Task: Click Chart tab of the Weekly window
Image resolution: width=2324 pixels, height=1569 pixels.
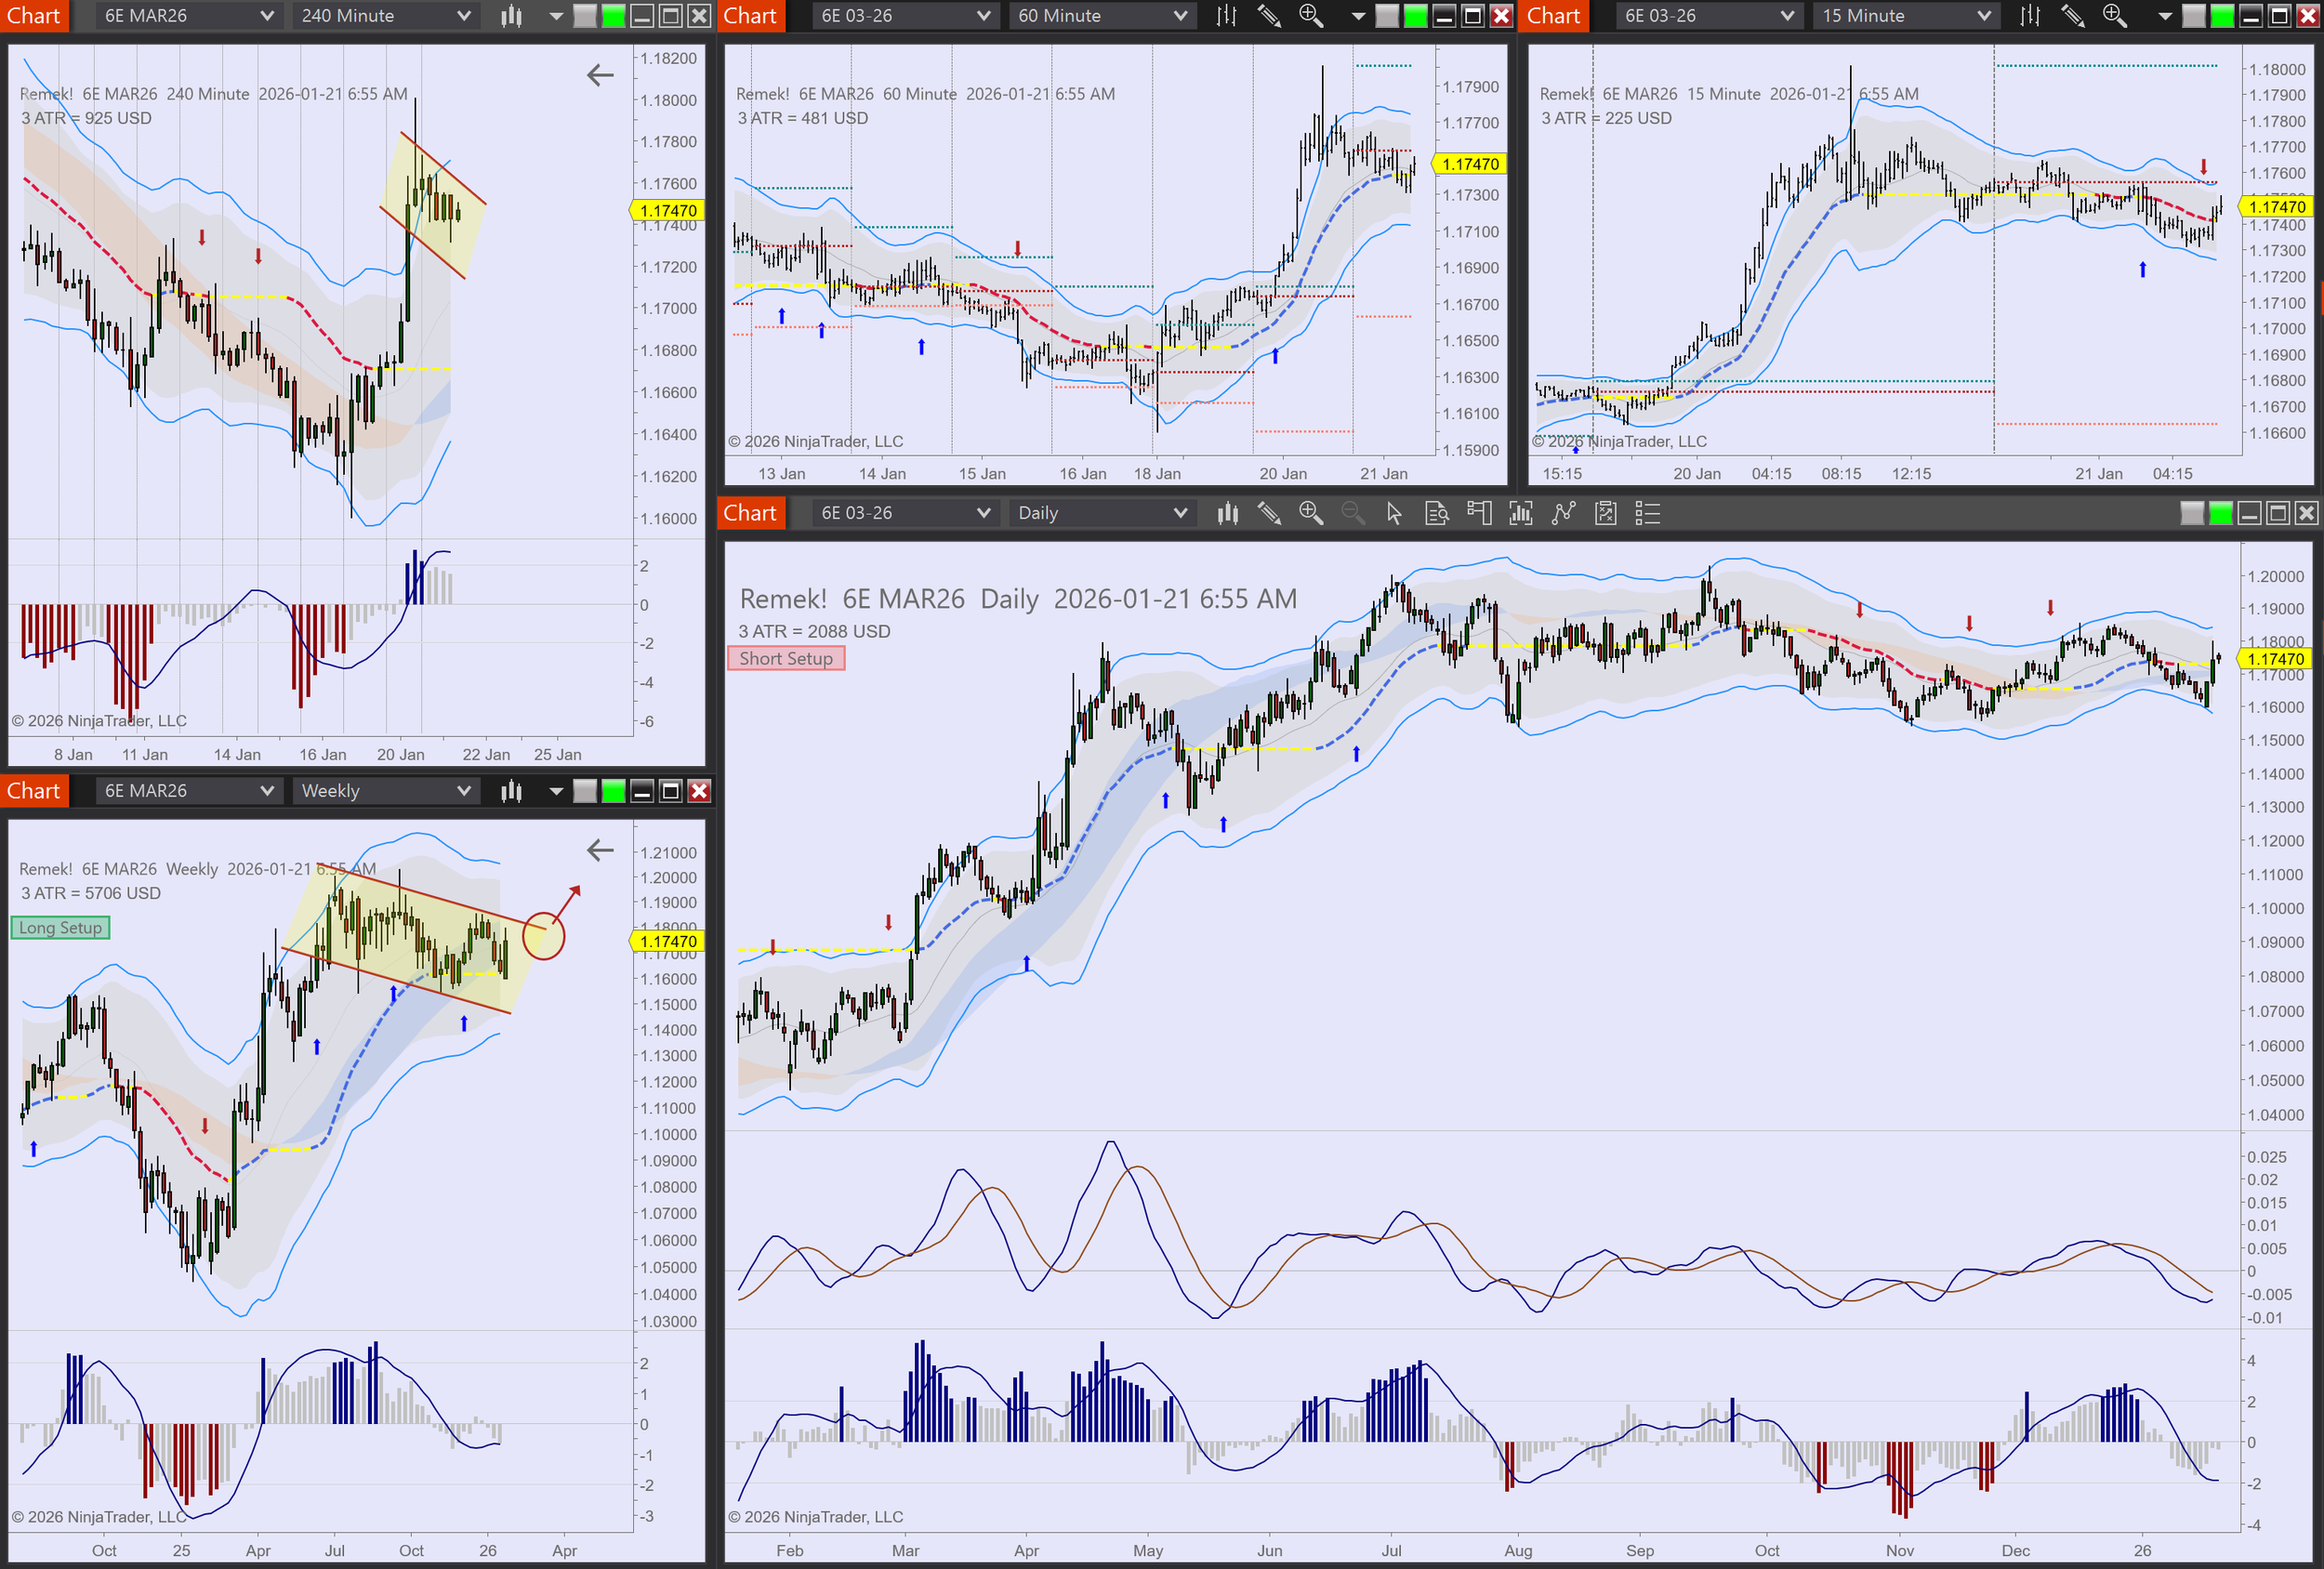Action: click(34, 791)
